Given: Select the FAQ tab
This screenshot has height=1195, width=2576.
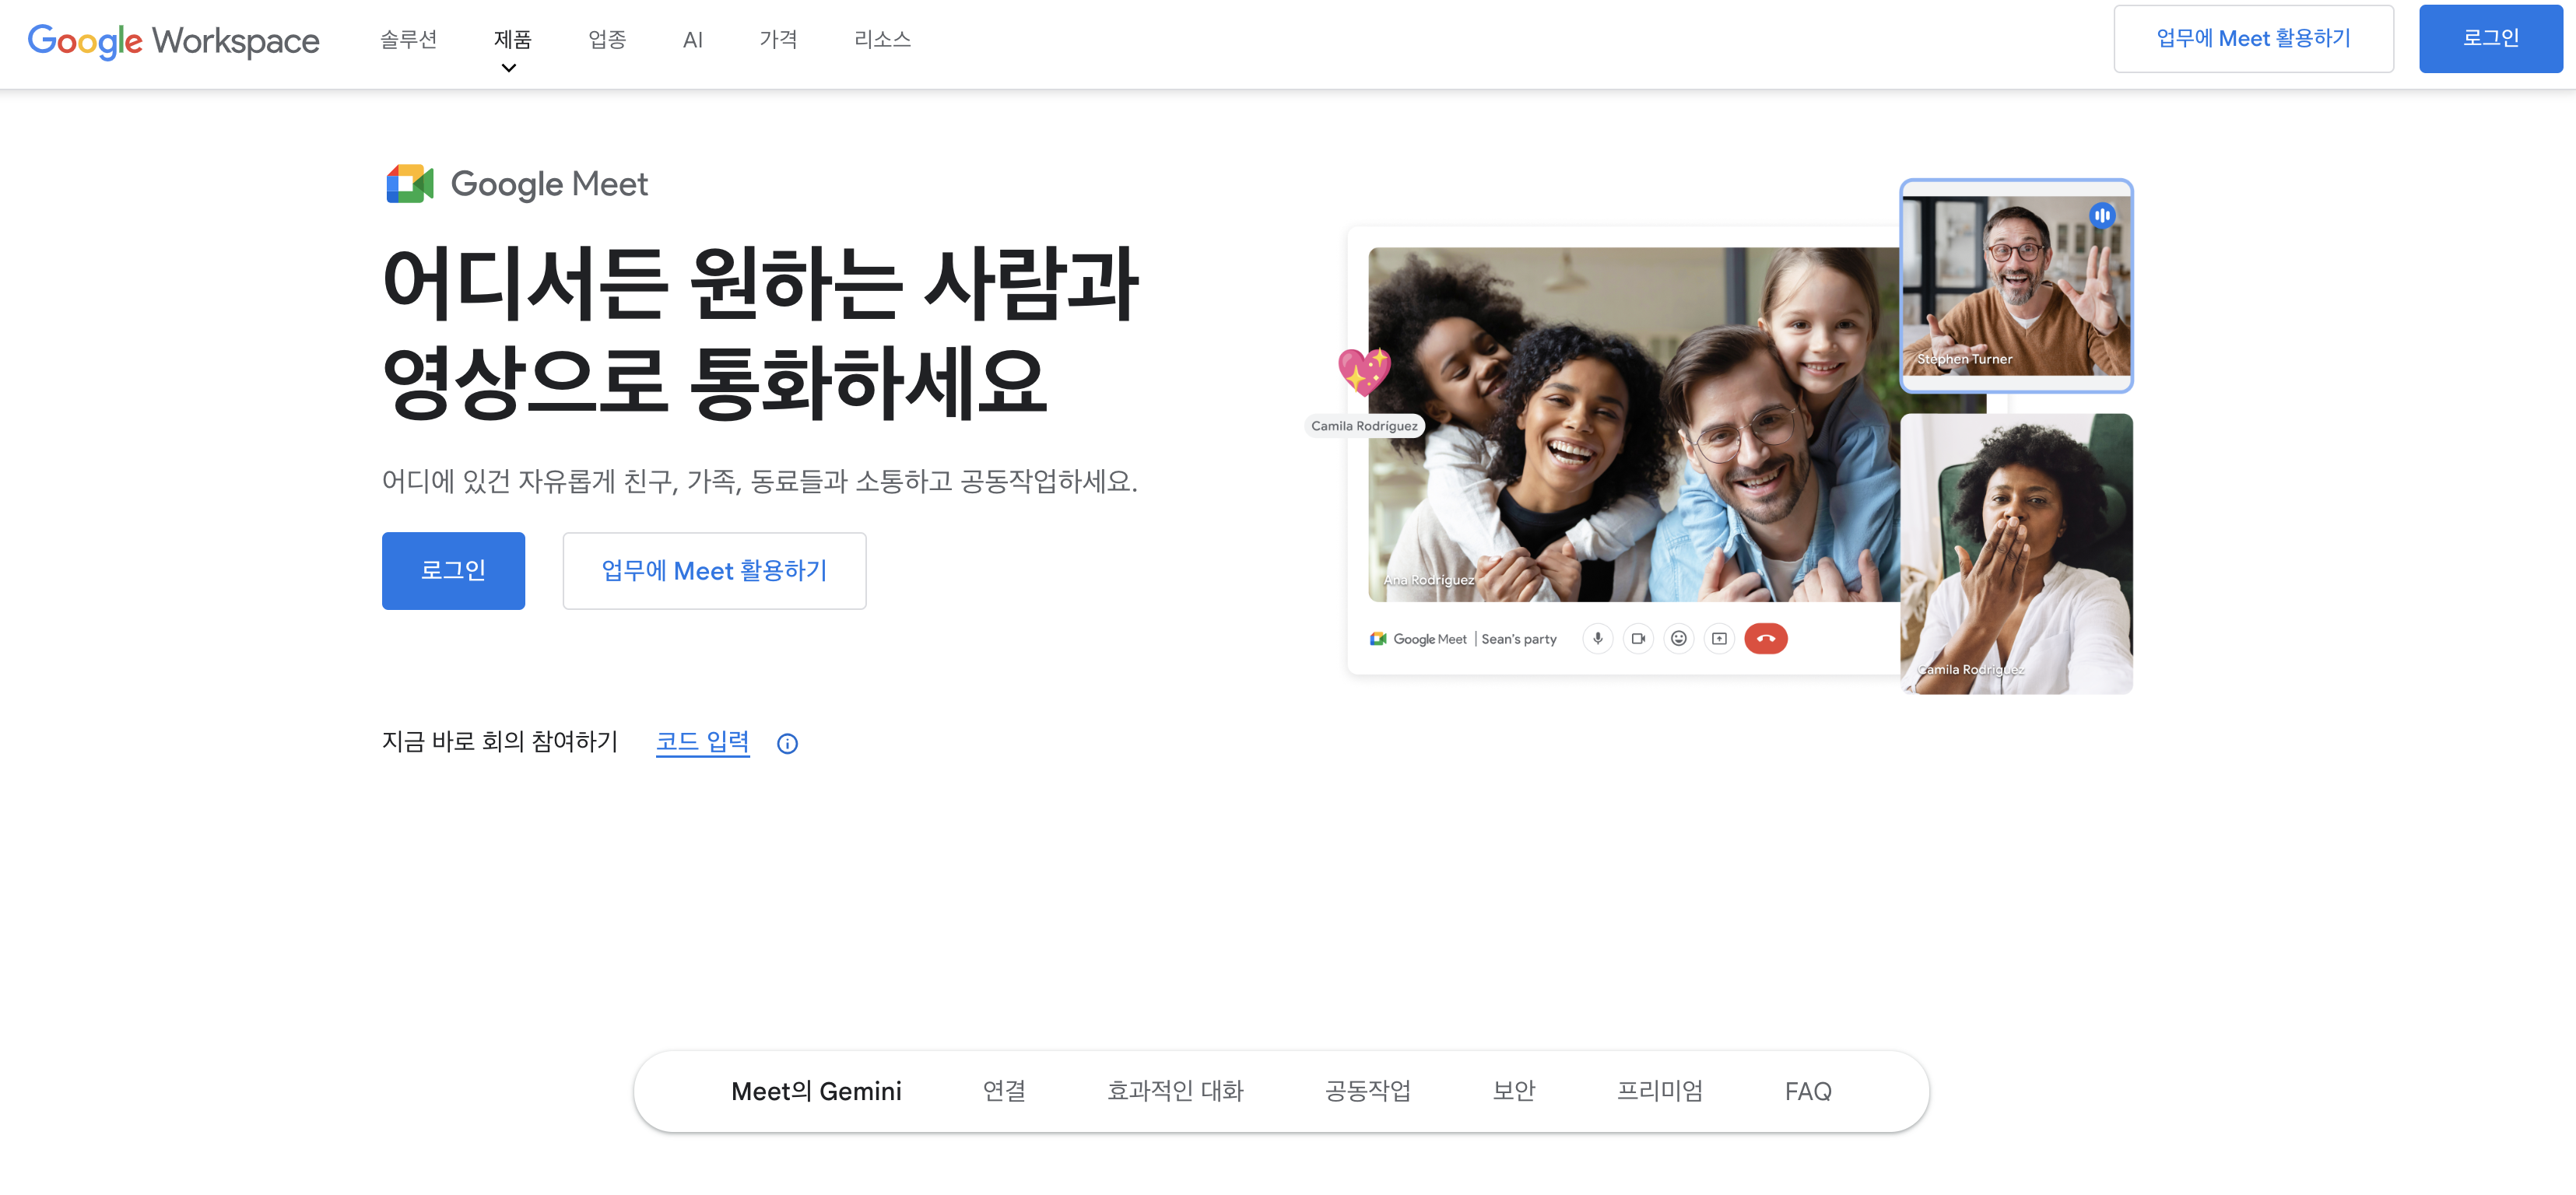Looking at the screenshot, I should tap(1808, 1091).
